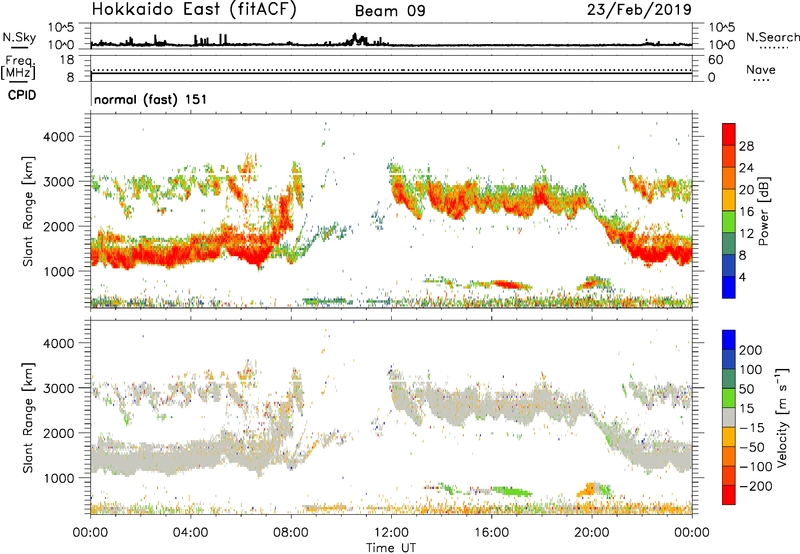The image size is (800, 554).
Task: Click the "1000" tick of the velocity panel
Action: click(x=59, y=478)
